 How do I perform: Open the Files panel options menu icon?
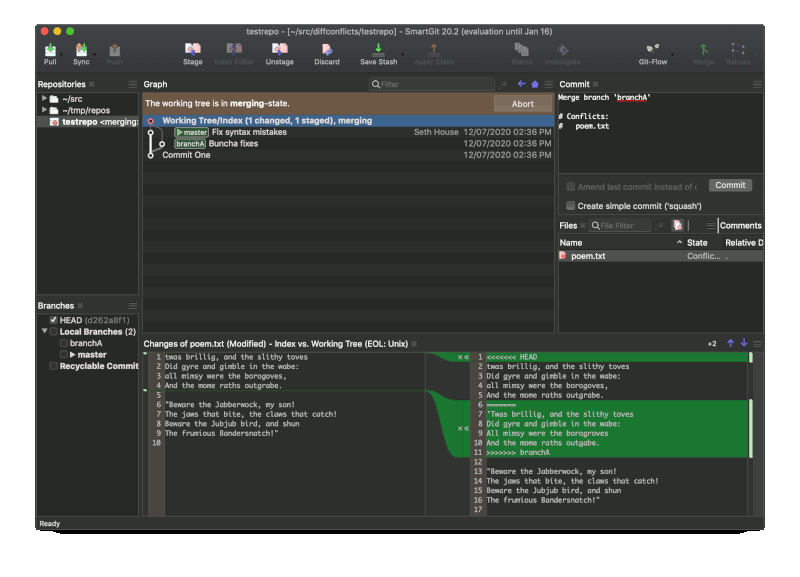(710, 225)
